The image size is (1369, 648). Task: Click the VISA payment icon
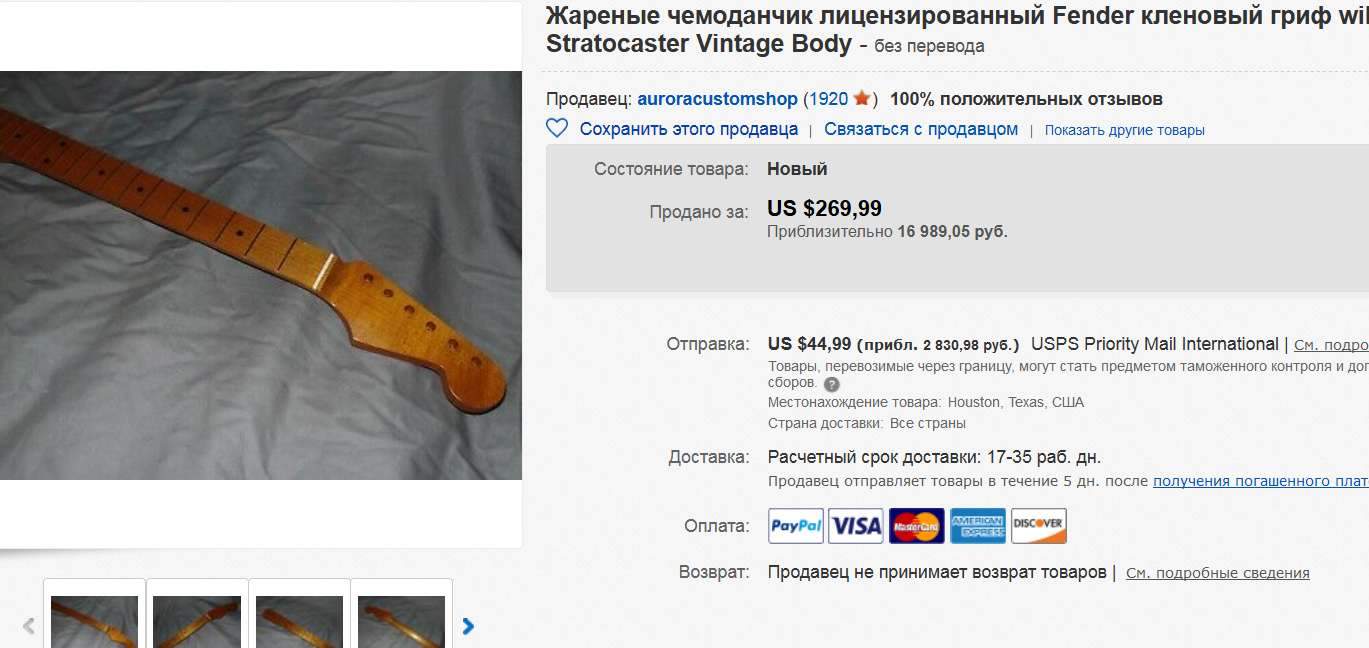pyautogui.click(x=856, y=526)
